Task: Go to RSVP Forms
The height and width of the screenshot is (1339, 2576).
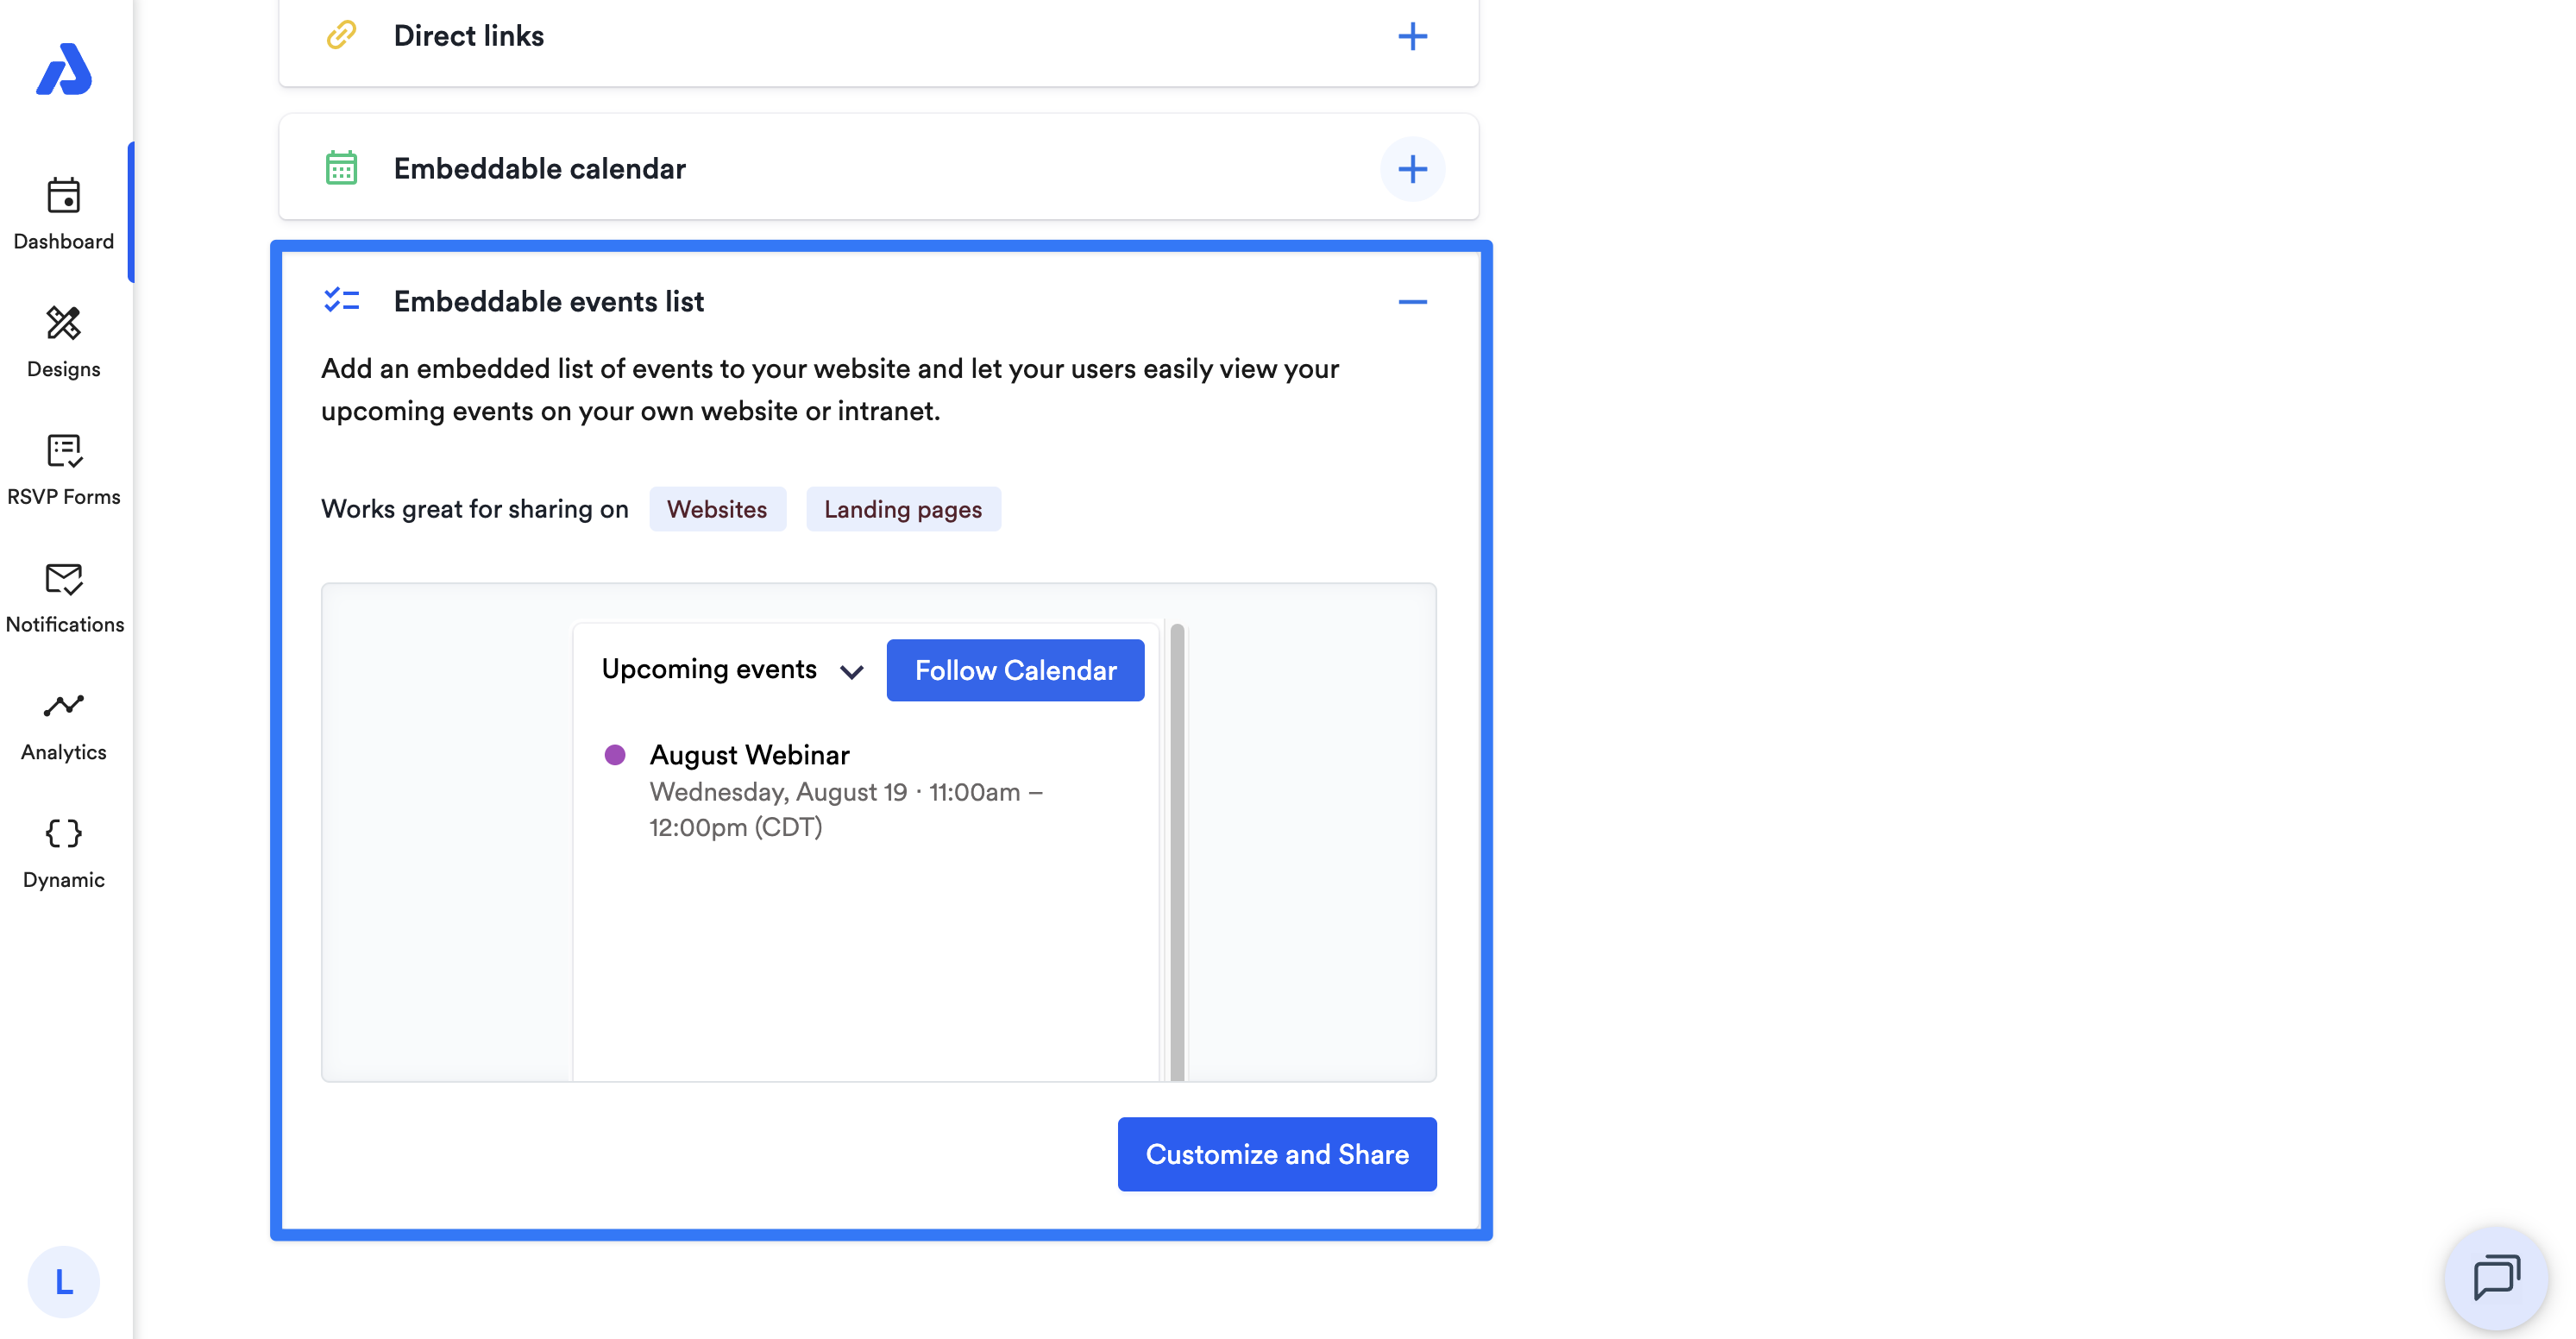Action: [x=64, y=470]
